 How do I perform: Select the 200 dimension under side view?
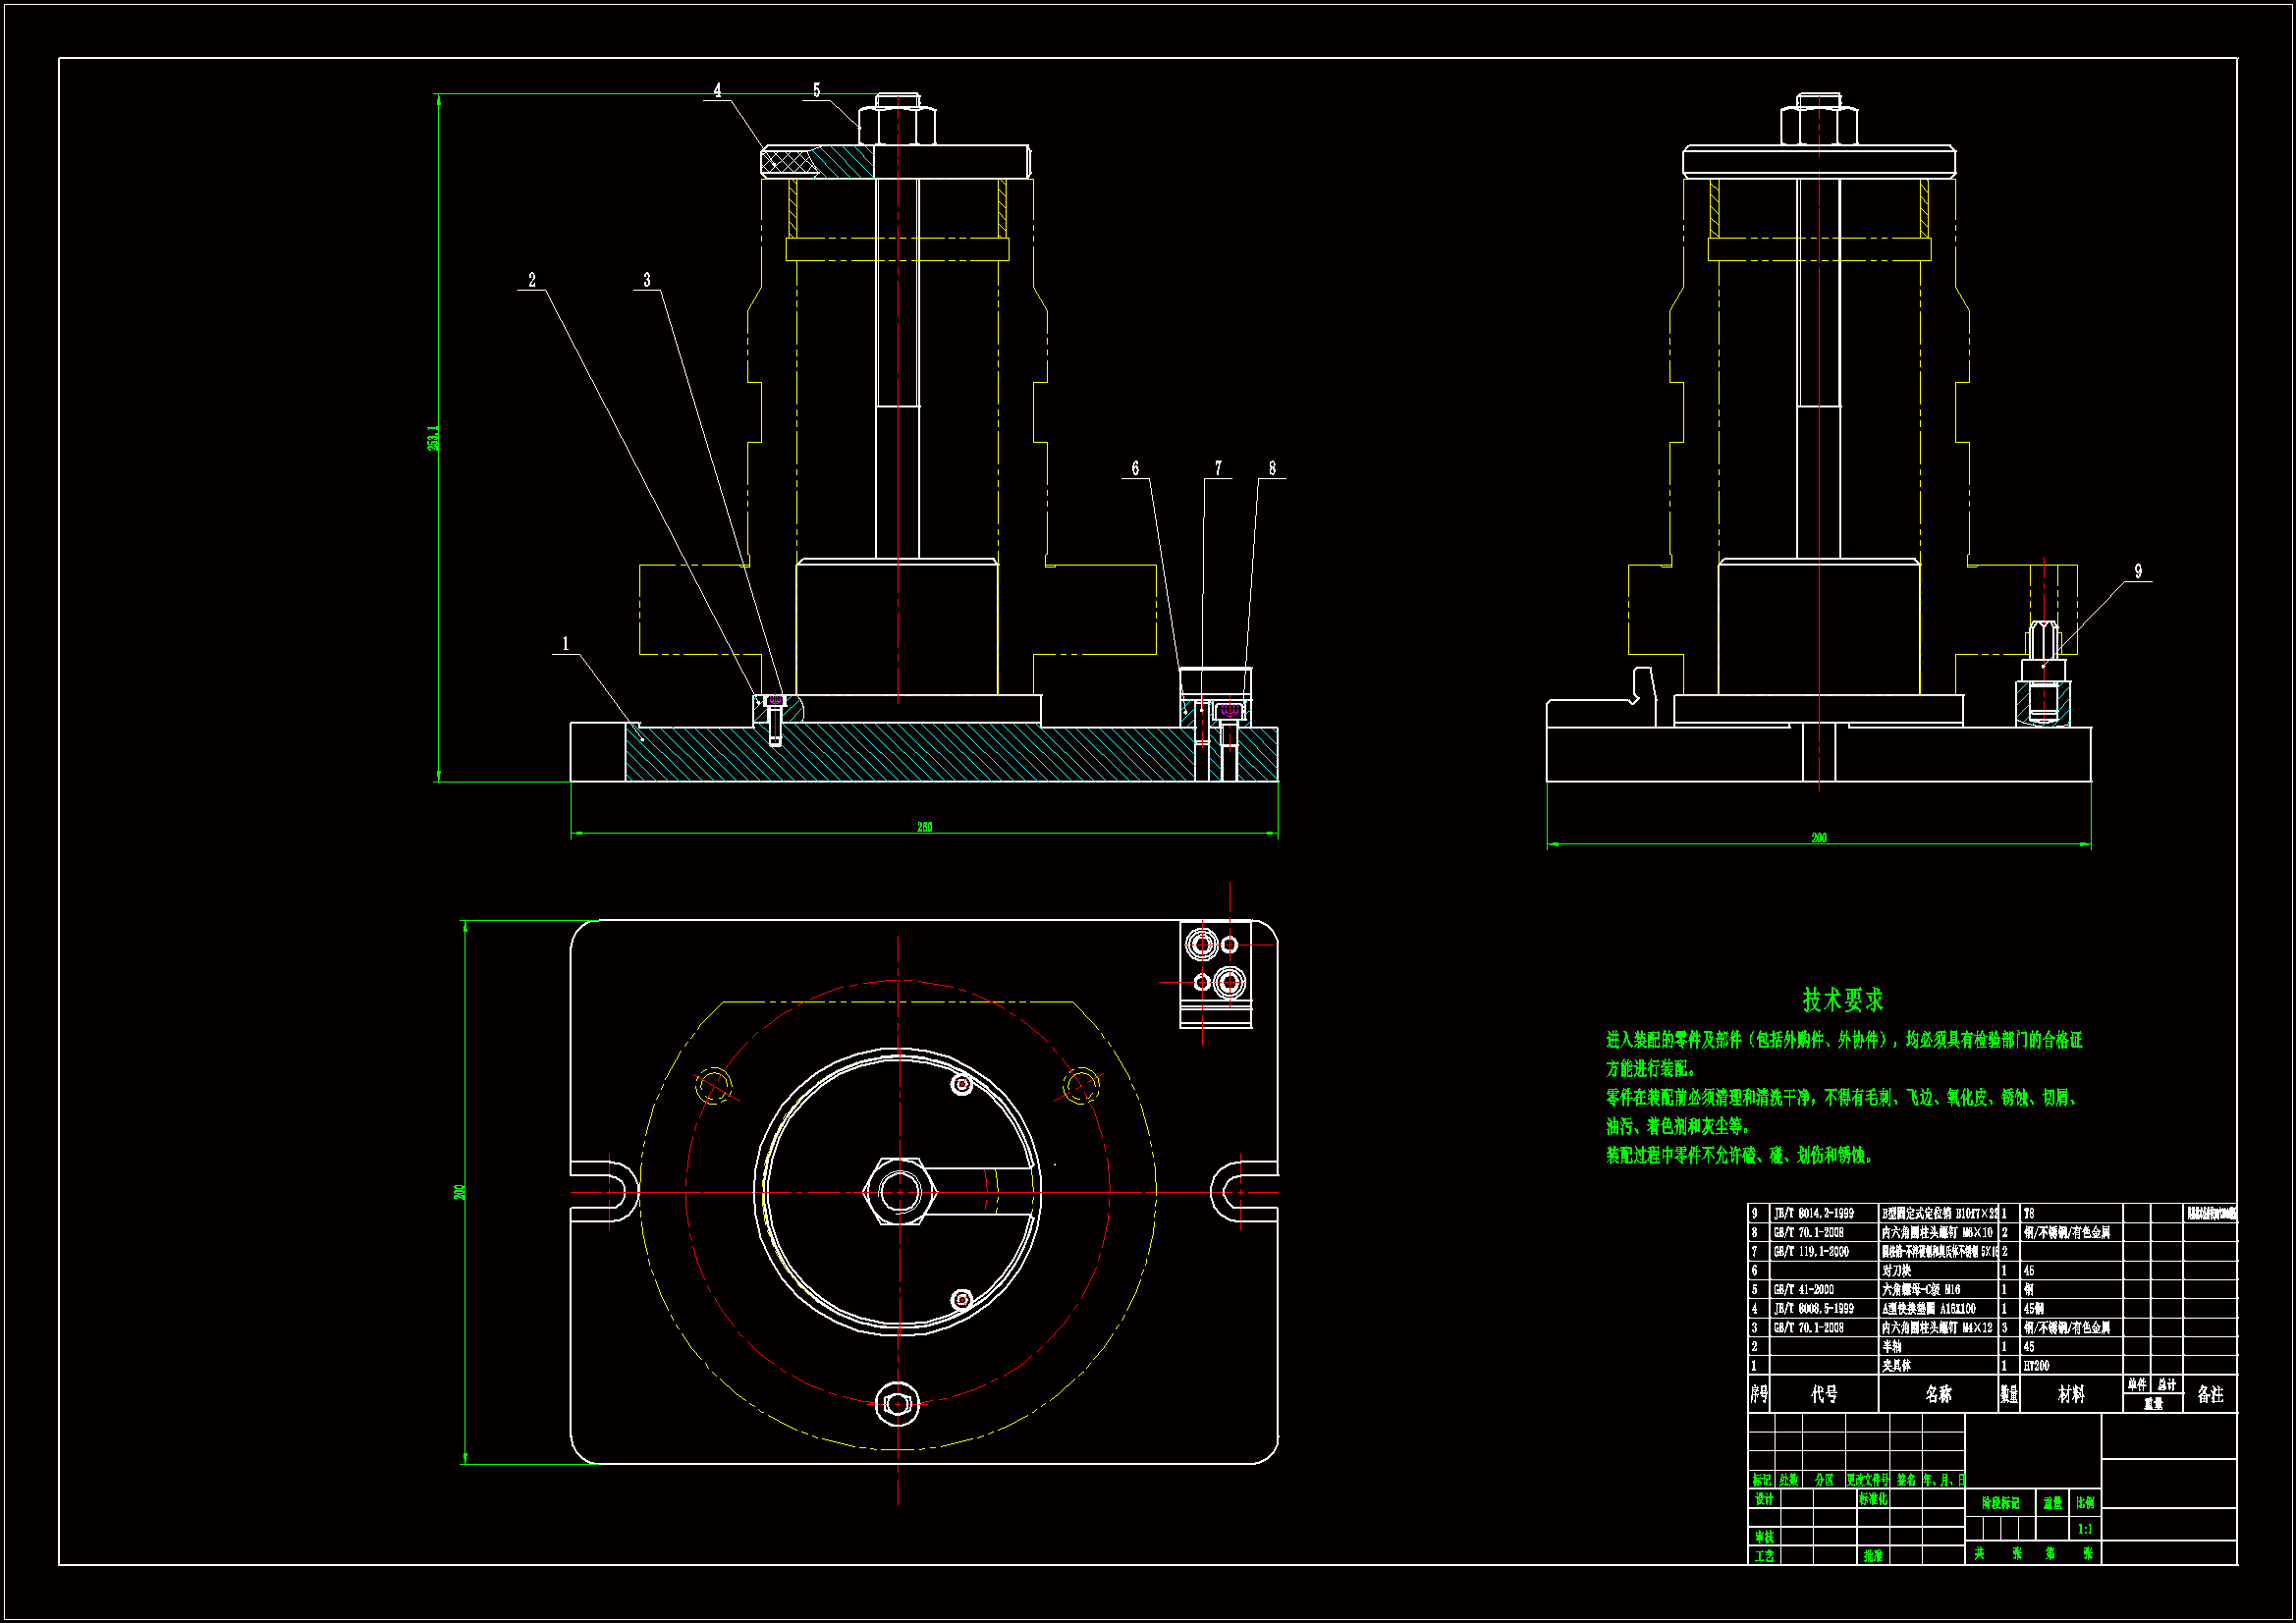pyautogui.click(x=1819, y=838)
